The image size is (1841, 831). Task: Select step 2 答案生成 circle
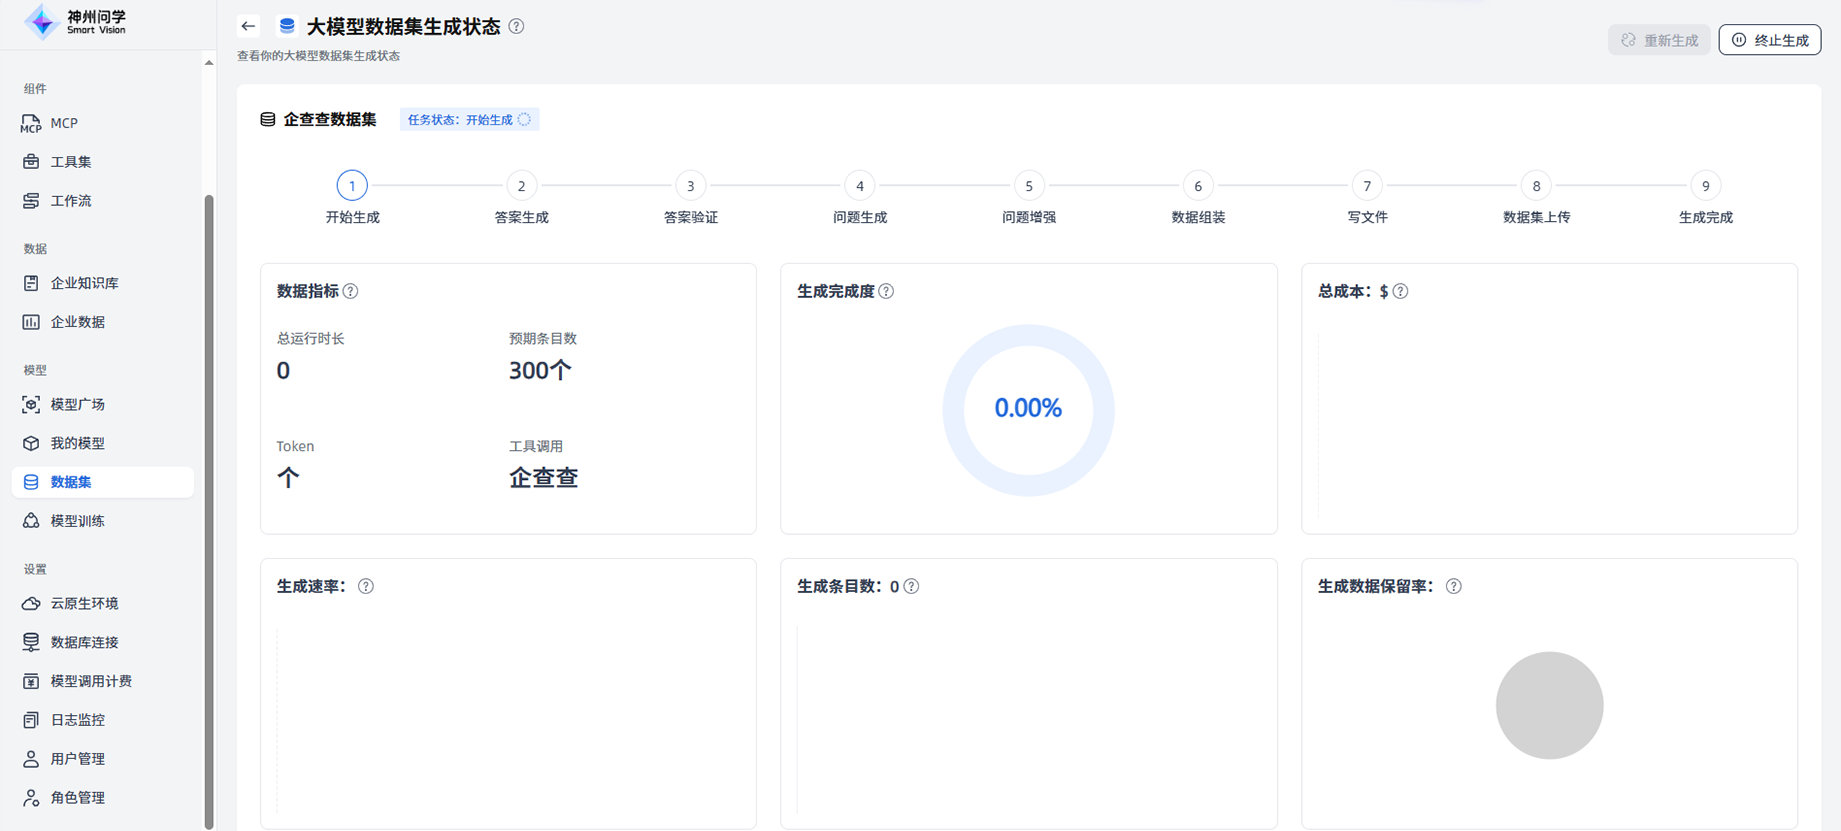pos(521,186)
